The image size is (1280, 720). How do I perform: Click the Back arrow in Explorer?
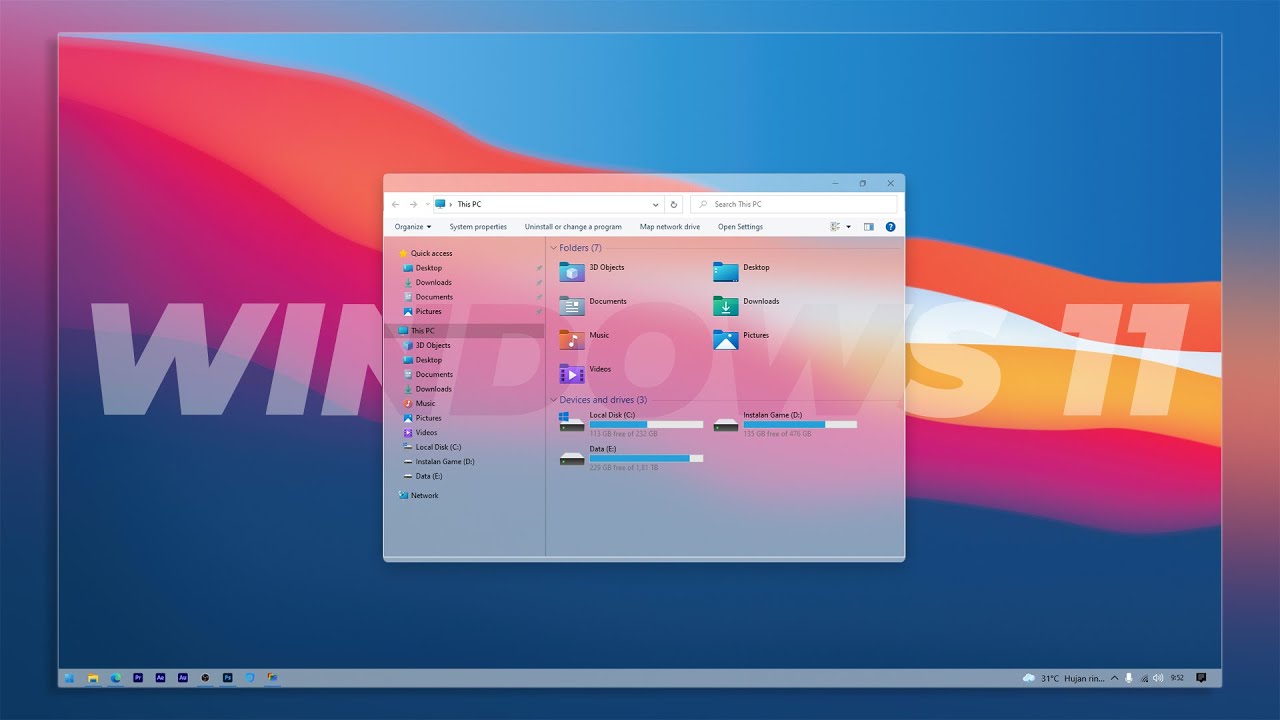click(x=396, y=204)
